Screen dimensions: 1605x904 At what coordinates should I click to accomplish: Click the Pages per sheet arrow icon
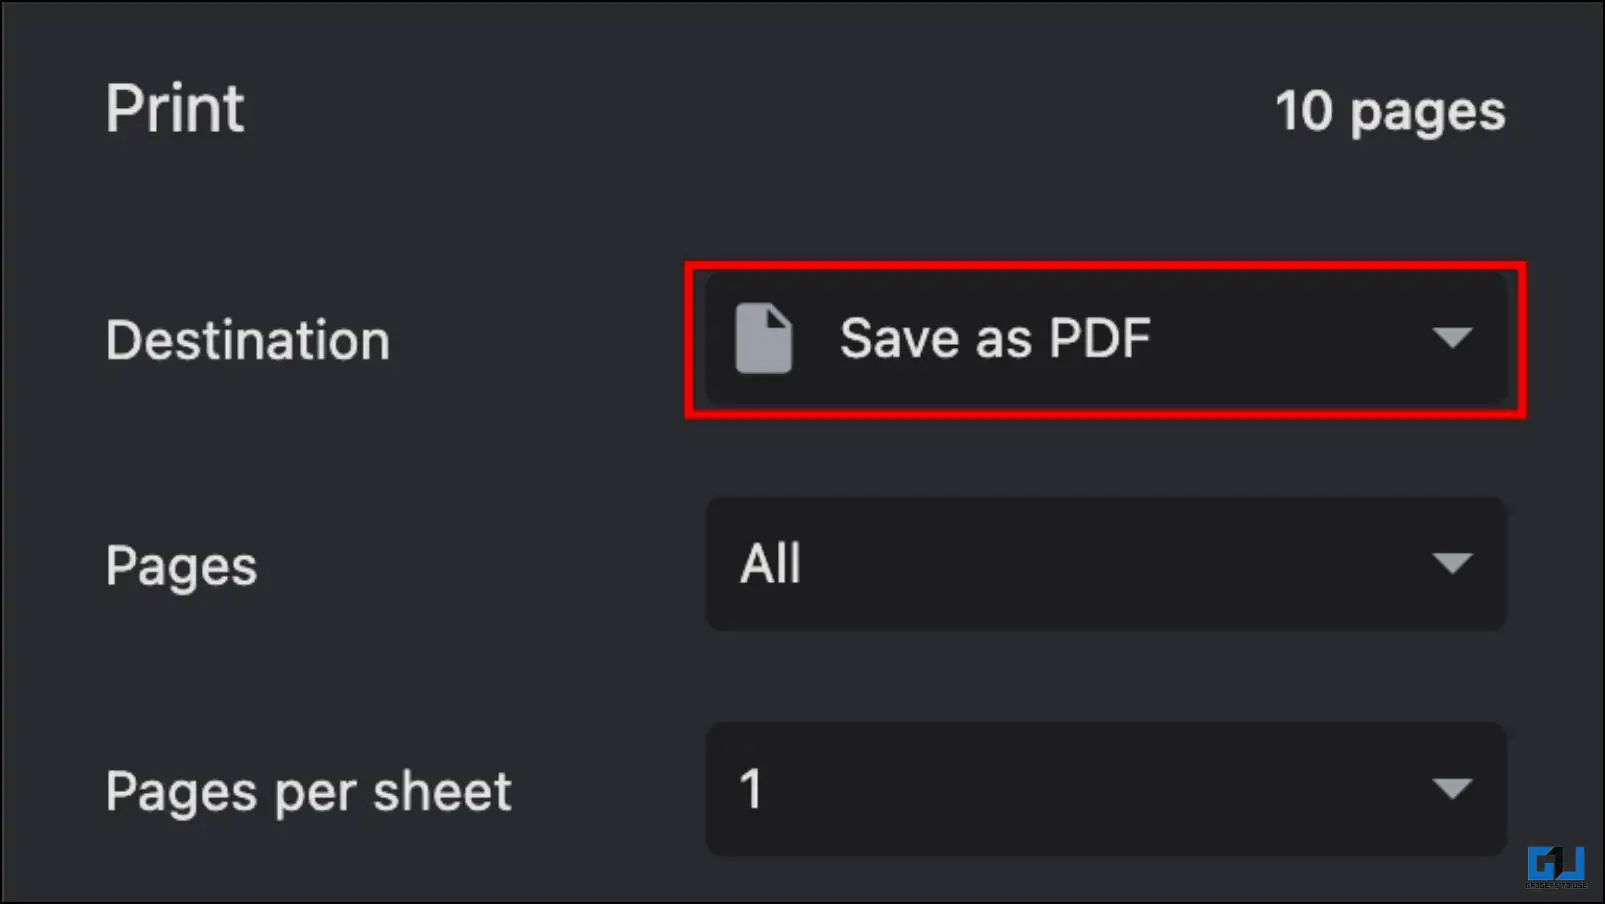pyautogui.click(x=1452, y=789)
